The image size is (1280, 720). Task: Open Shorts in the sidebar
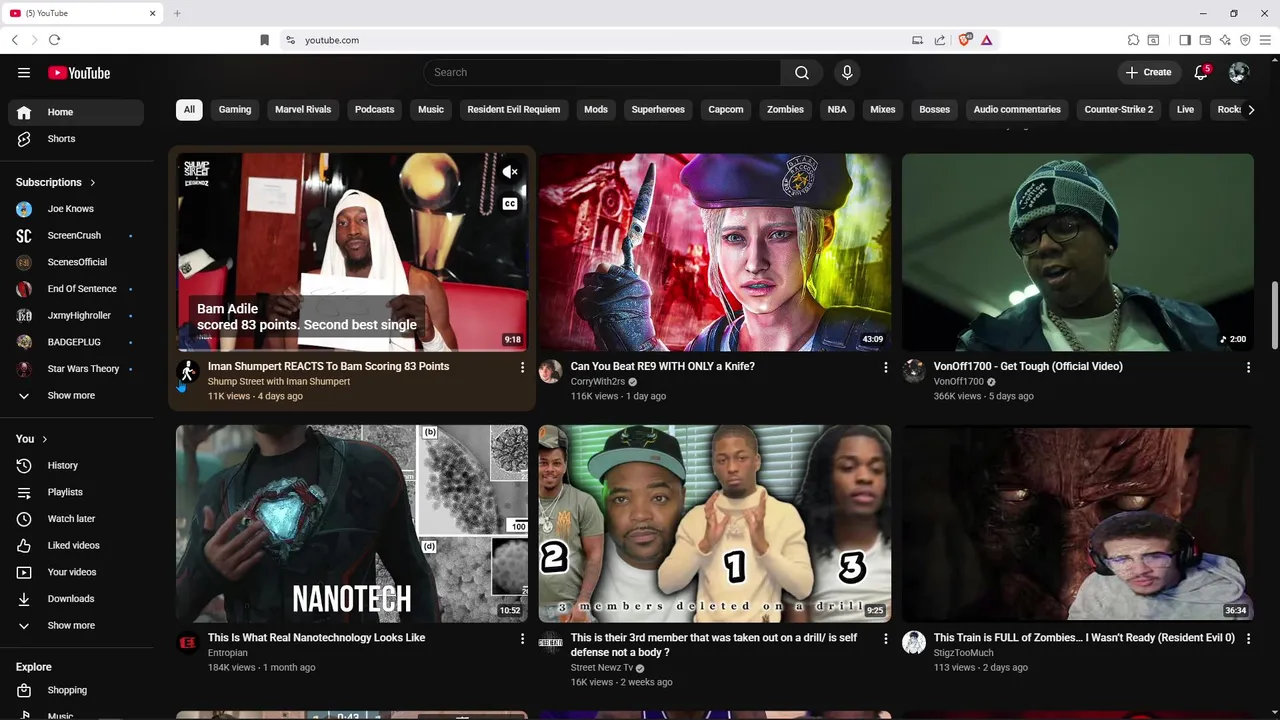(76, 139)
